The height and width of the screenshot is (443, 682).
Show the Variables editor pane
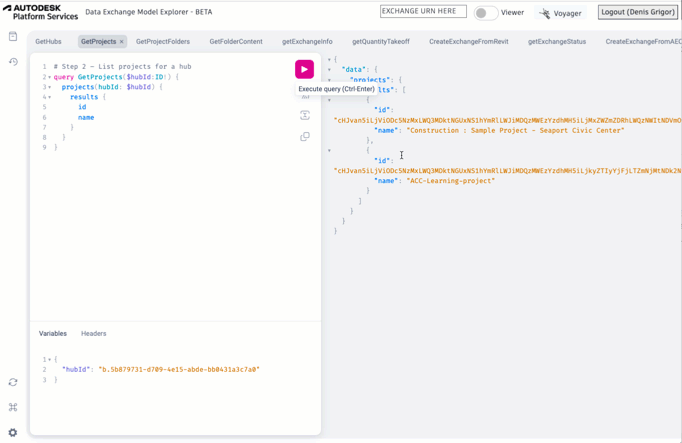53,333
